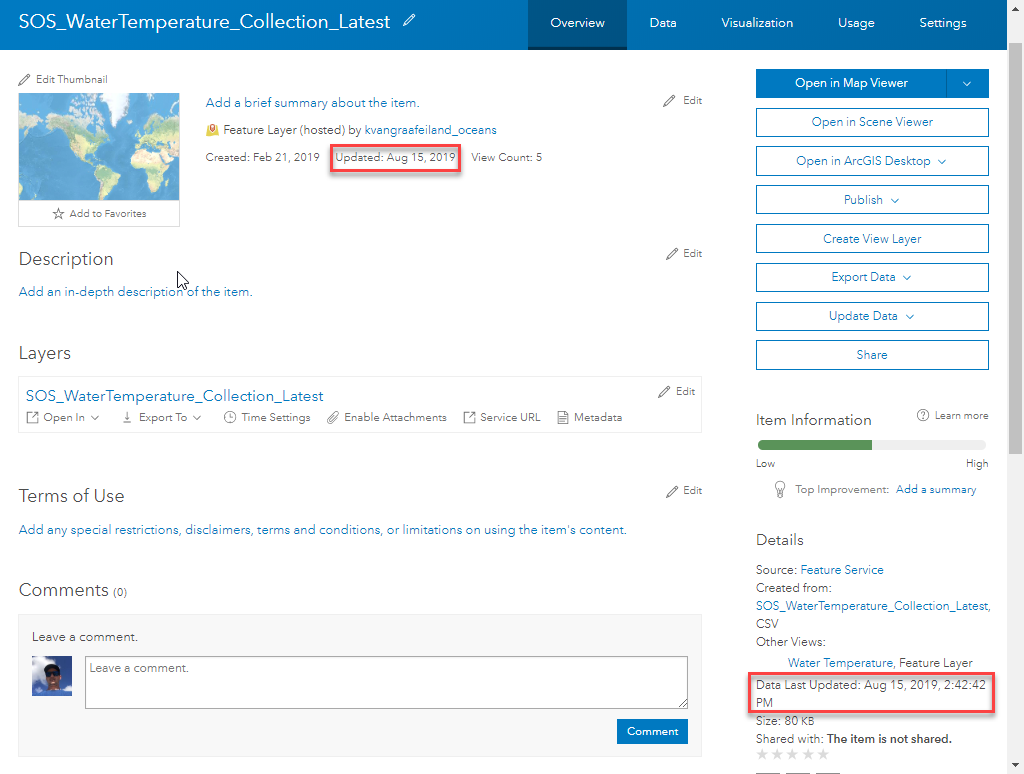Screen dimensions: 1024x774
Task: Expand the layer's Open In chevron
Action: tap(95, 418)
